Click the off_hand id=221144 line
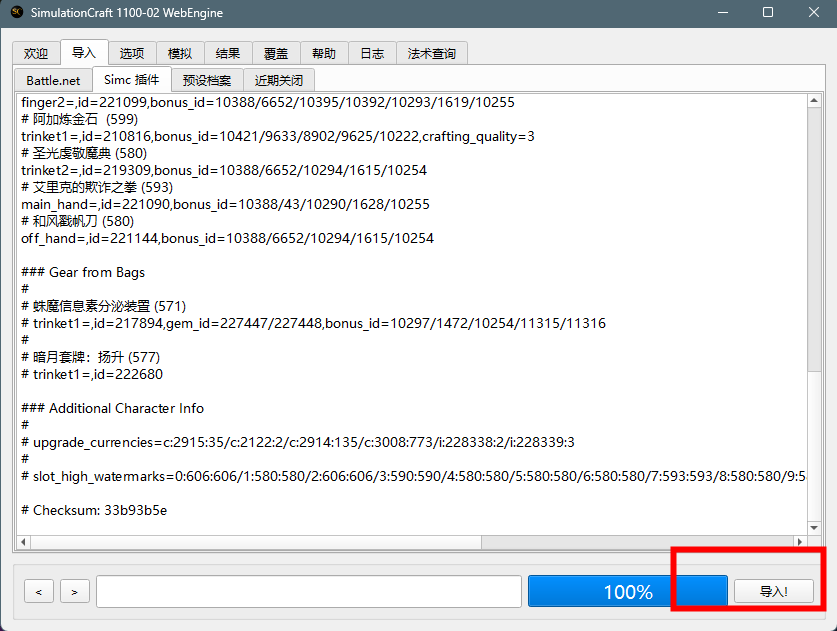Viewport: 837px width, 631px height. [227, 238]
